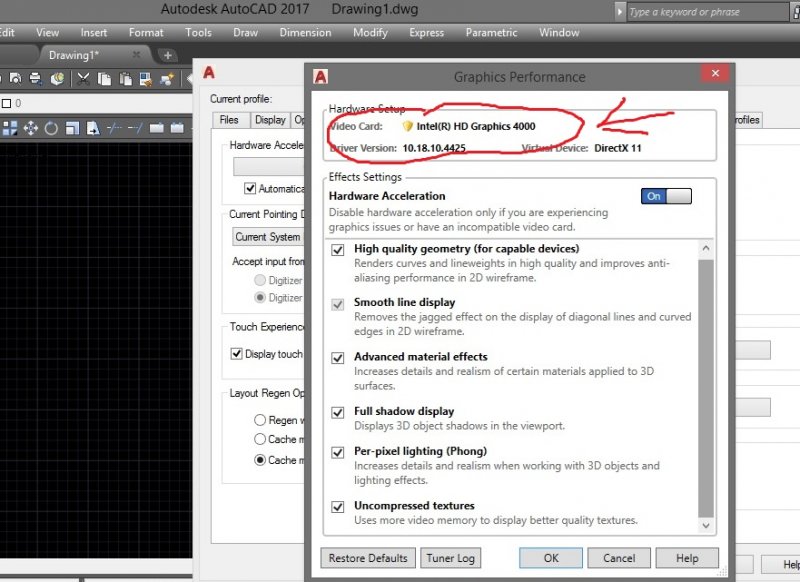Click the effects list scrollbar thumb
The width and height of the screenshot is (800, 582).
pos(706,388)
